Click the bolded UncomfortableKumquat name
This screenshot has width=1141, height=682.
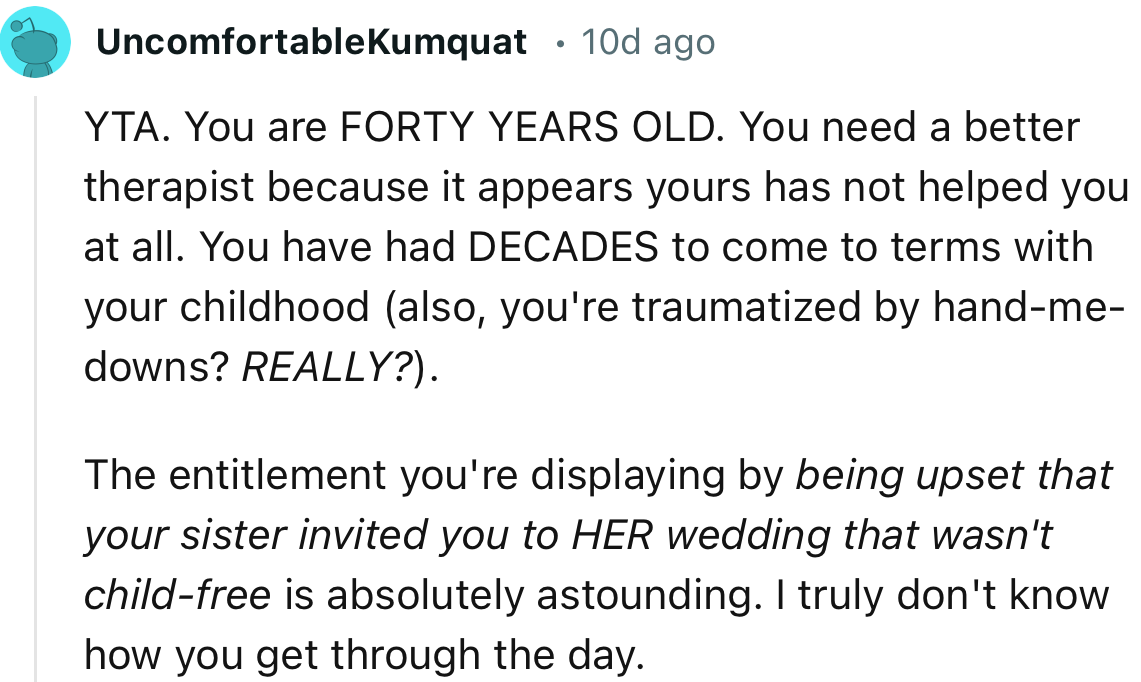coord(311,42)
